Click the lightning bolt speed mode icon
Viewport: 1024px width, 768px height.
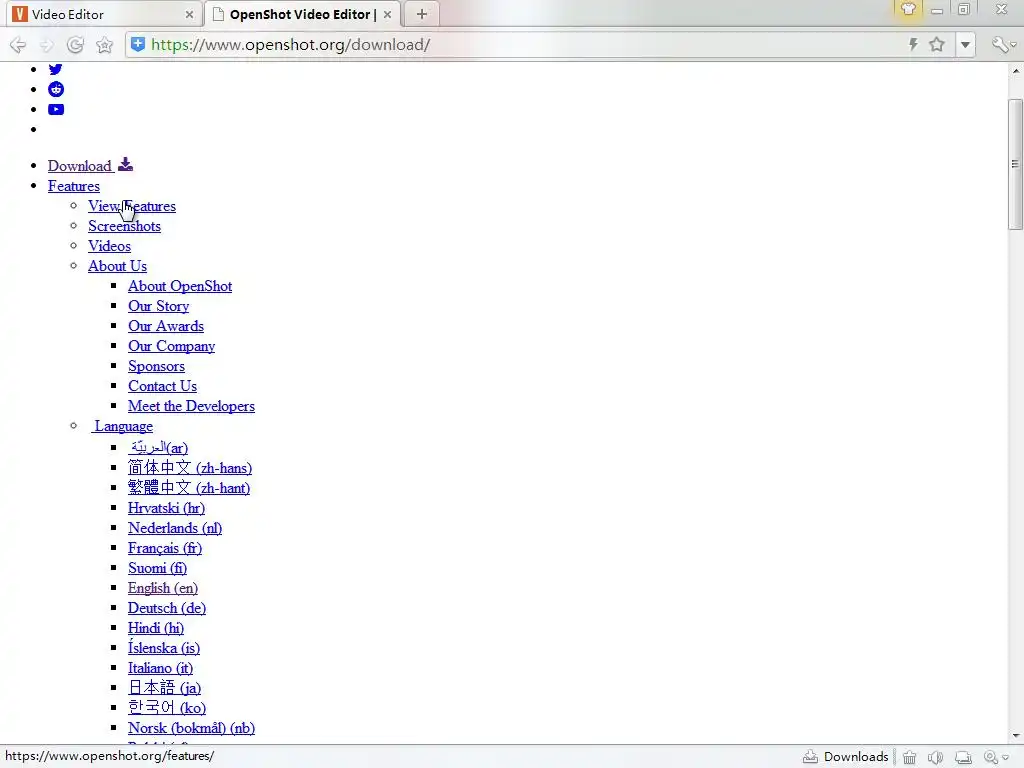pyautogui.click(x=913, y=44)
